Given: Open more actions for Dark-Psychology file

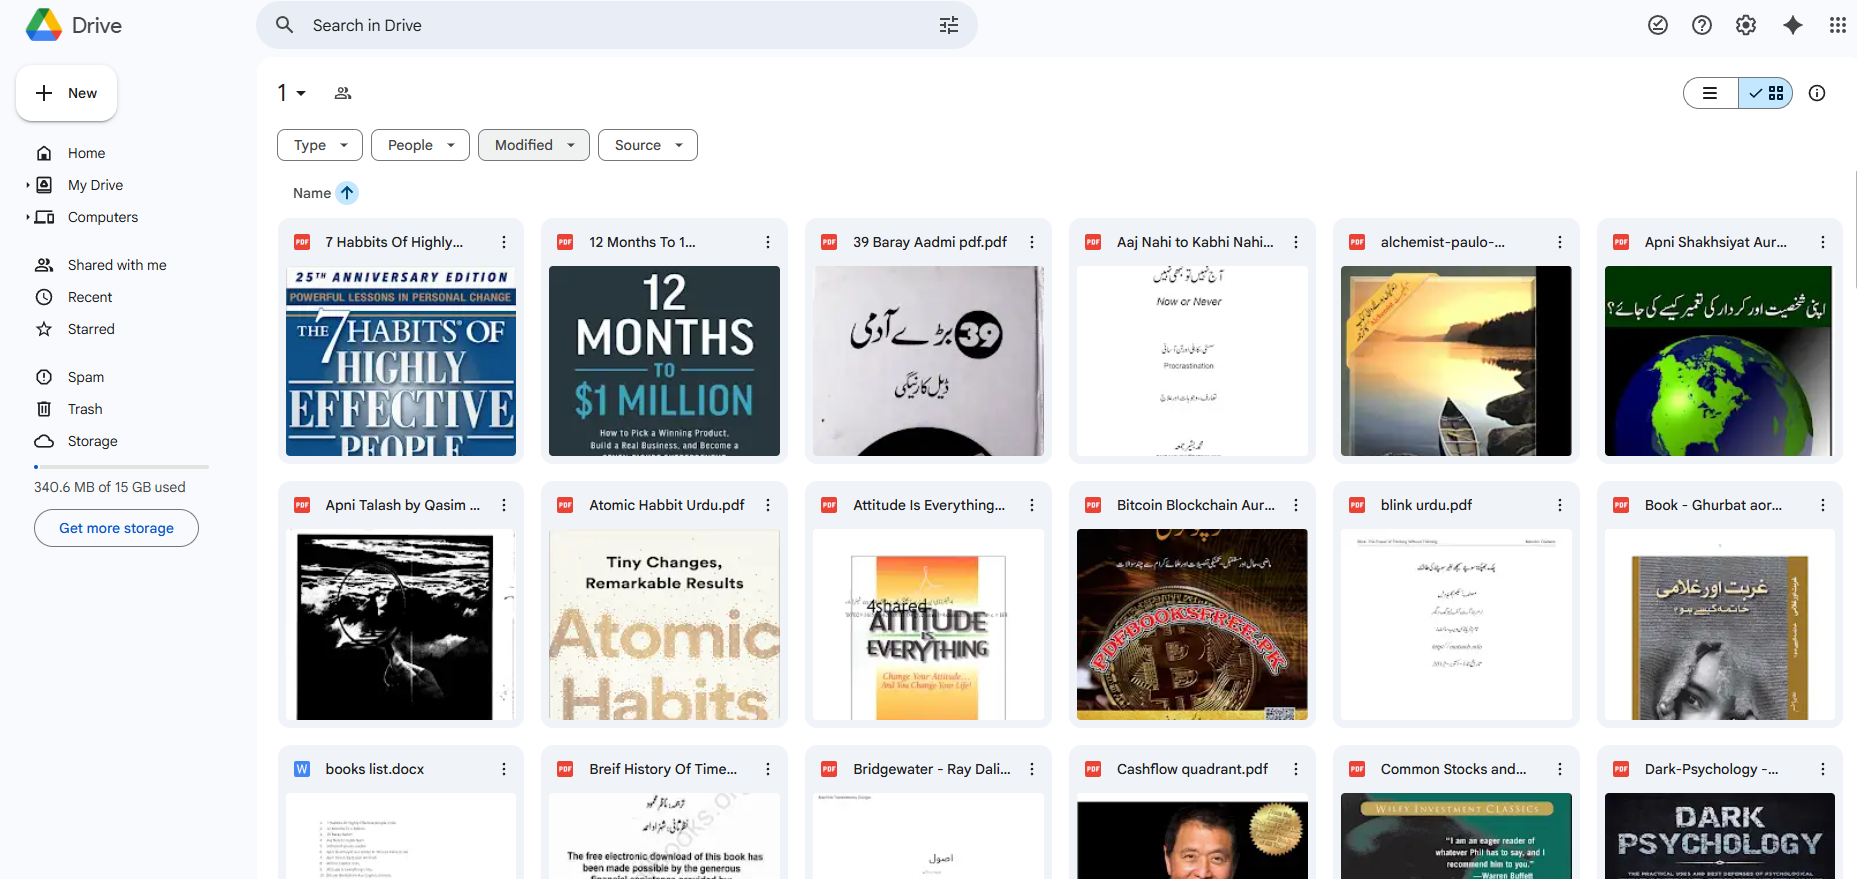Looking at the screenshot, I should tap(1823, 769).
